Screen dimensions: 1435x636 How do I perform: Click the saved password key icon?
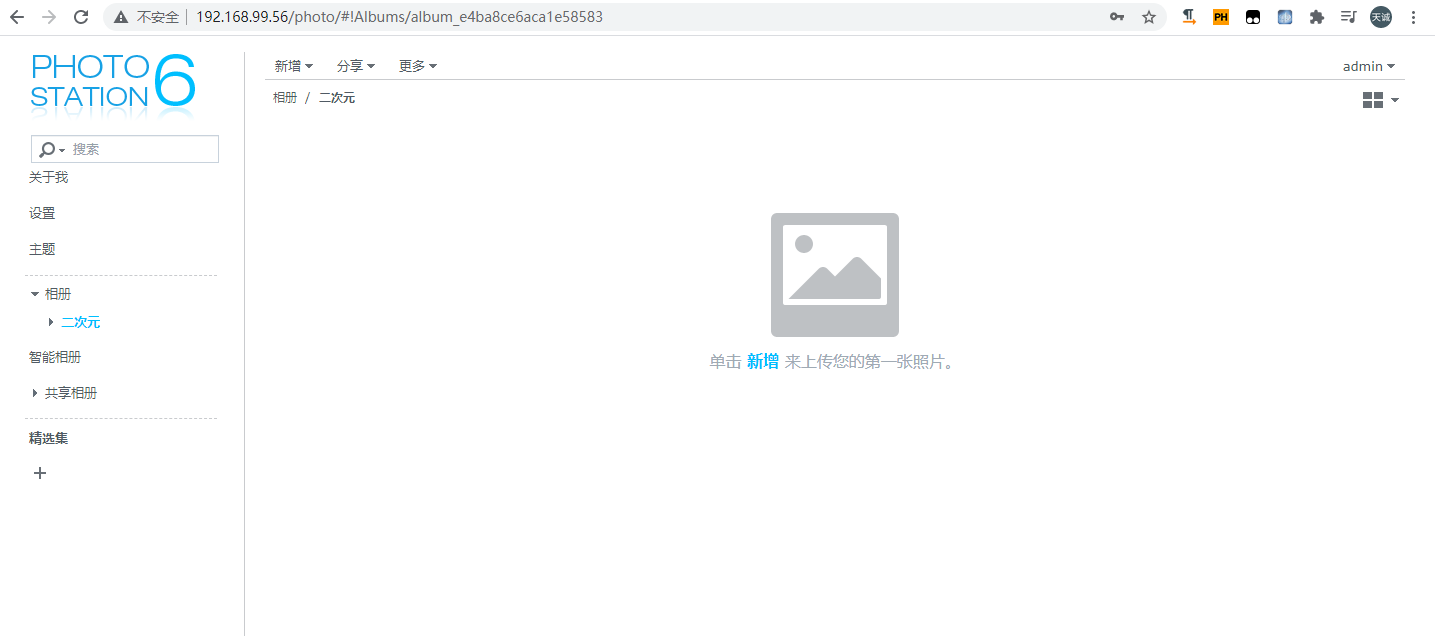click(1117, 17)
